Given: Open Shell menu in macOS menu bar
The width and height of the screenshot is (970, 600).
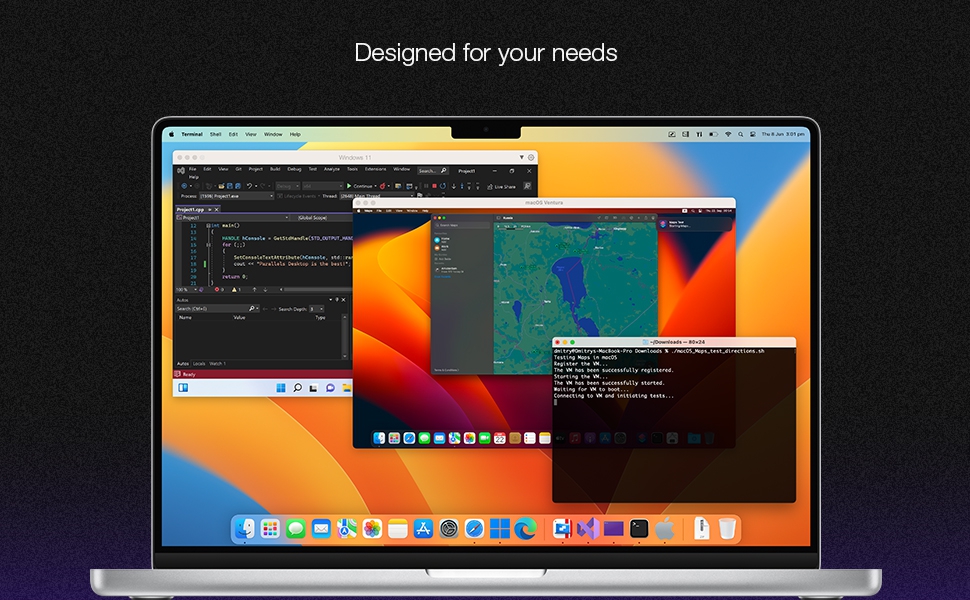Looking at the screenshot, I should (x=215, y=134).
